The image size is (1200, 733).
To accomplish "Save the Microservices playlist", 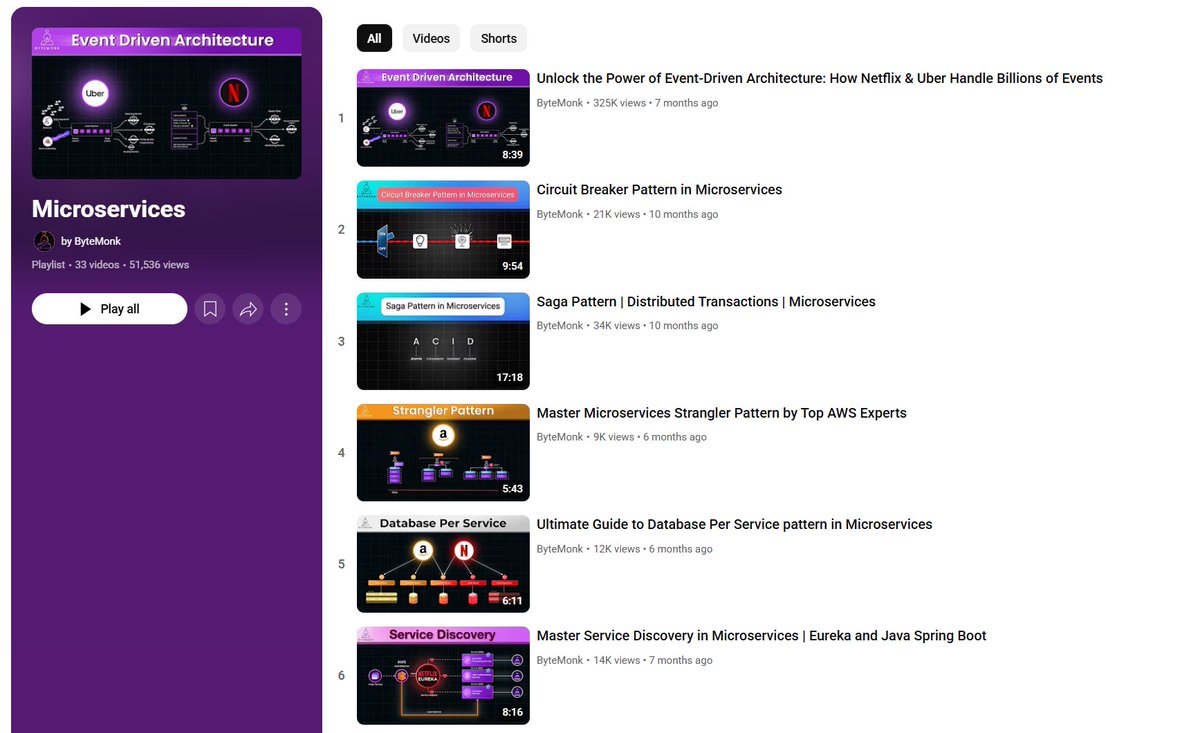I will [x=210, y=309].
